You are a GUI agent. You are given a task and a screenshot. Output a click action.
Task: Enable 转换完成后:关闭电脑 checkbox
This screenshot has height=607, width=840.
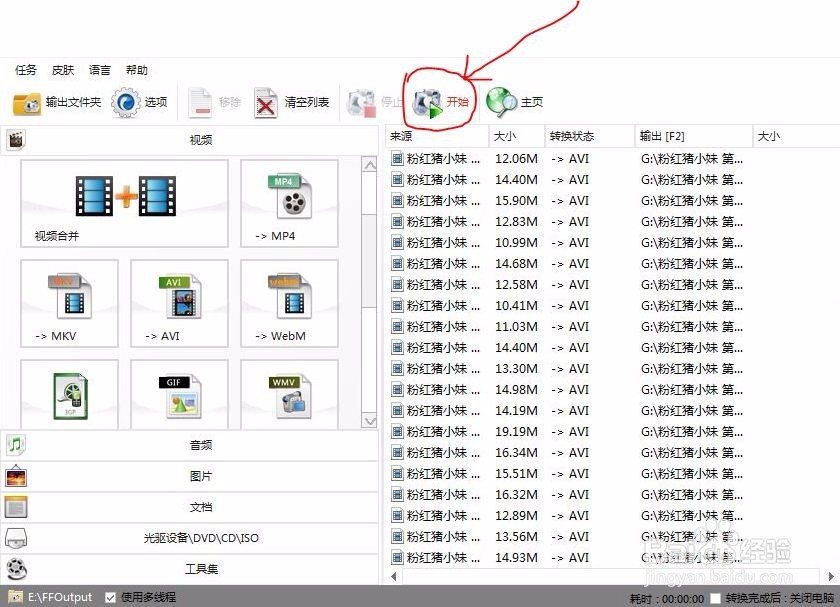tap(715, 598)
